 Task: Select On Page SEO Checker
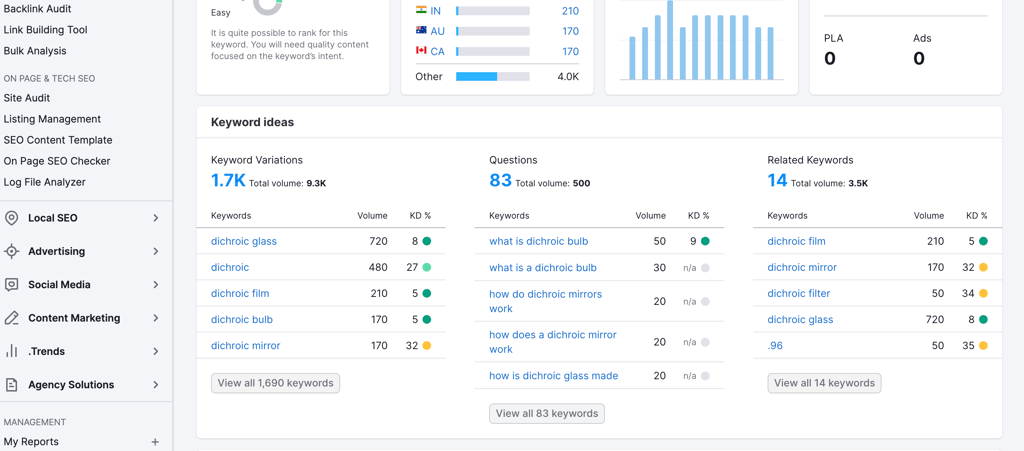coord(57,161)
